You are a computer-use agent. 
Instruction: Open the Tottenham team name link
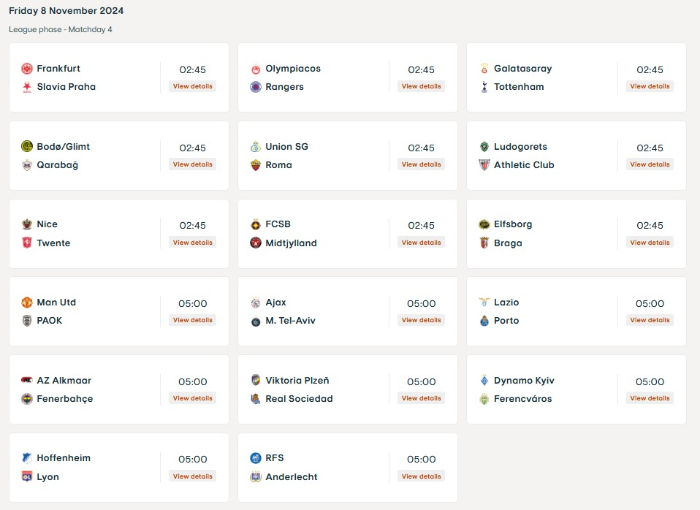click(519, 87)
